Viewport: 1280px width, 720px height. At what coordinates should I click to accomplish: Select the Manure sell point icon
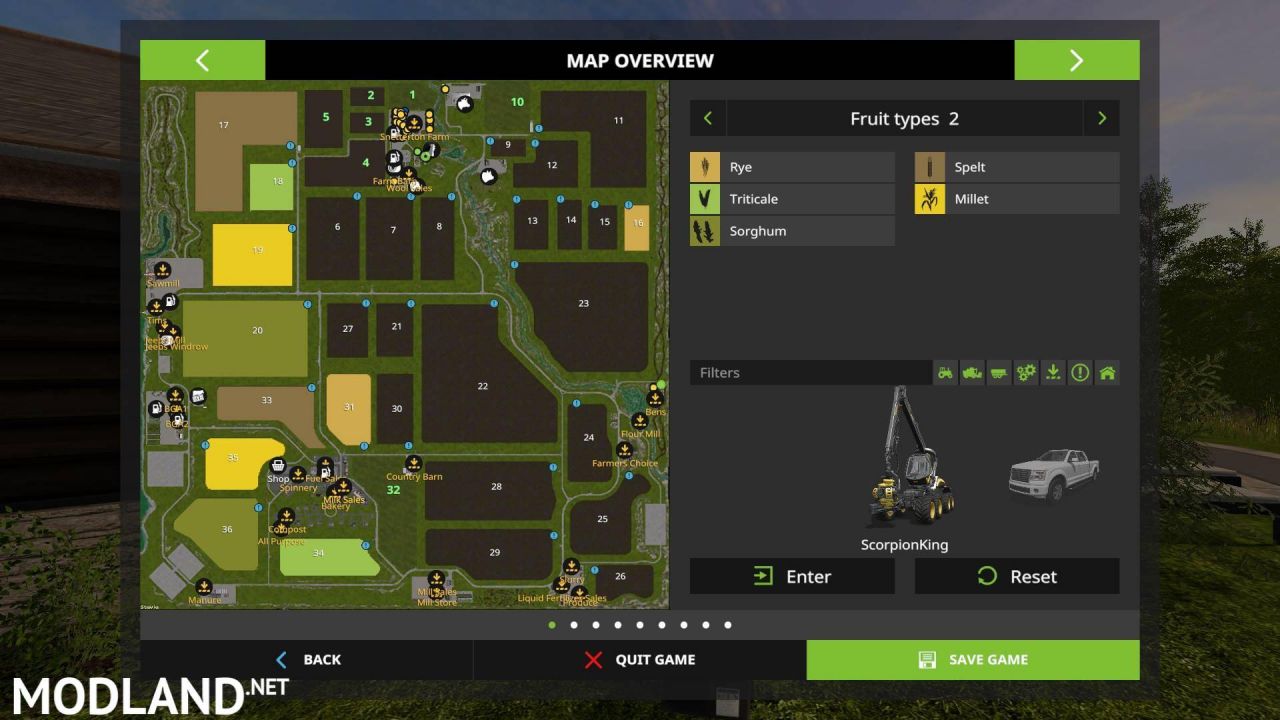203,586
